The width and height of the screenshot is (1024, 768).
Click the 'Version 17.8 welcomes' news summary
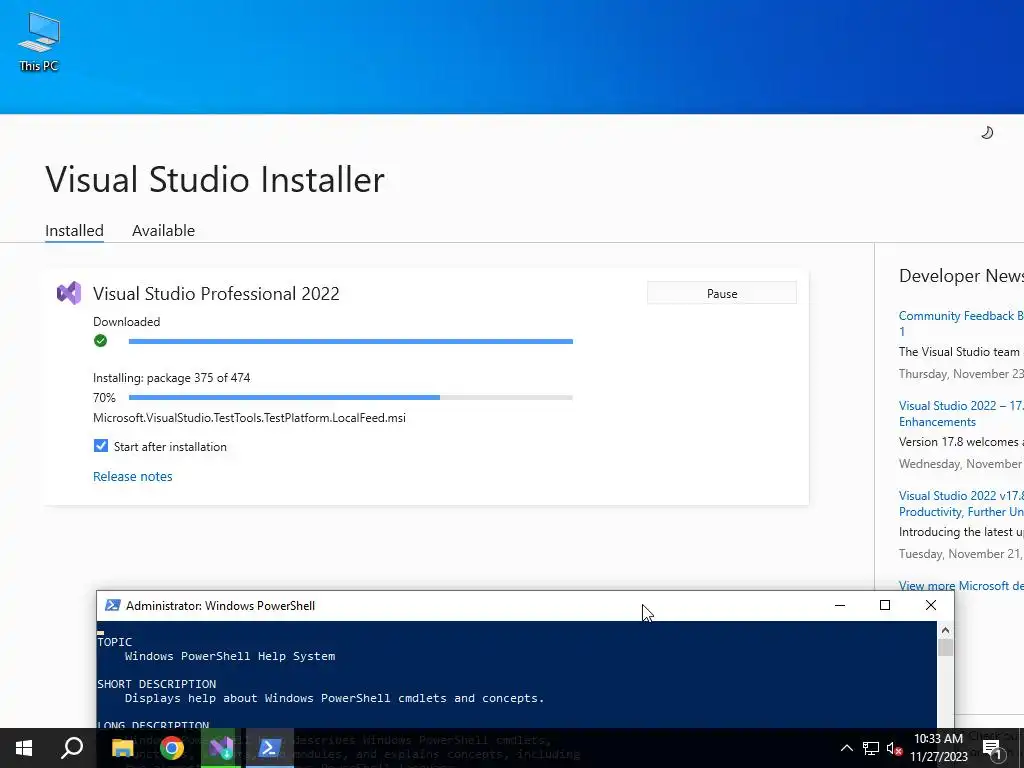[x=961, y=441]
